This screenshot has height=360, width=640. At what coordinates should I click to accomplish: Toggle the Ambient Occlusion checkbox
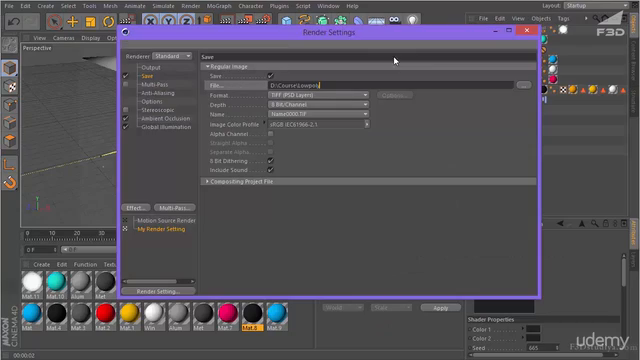pyautogui.click(x=126, y=118)
